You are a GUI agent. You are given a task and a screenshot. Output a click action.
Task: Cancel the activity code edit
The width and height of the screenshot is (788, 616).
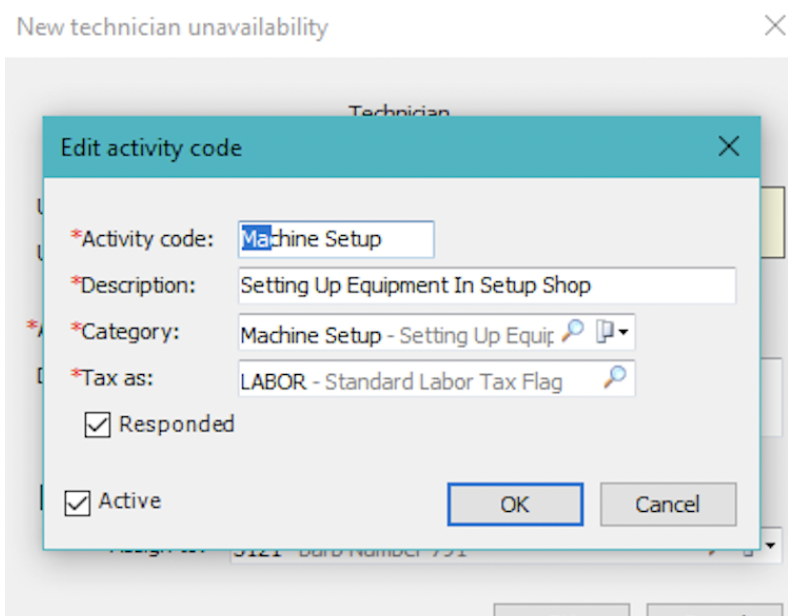[x=668, y=504]
